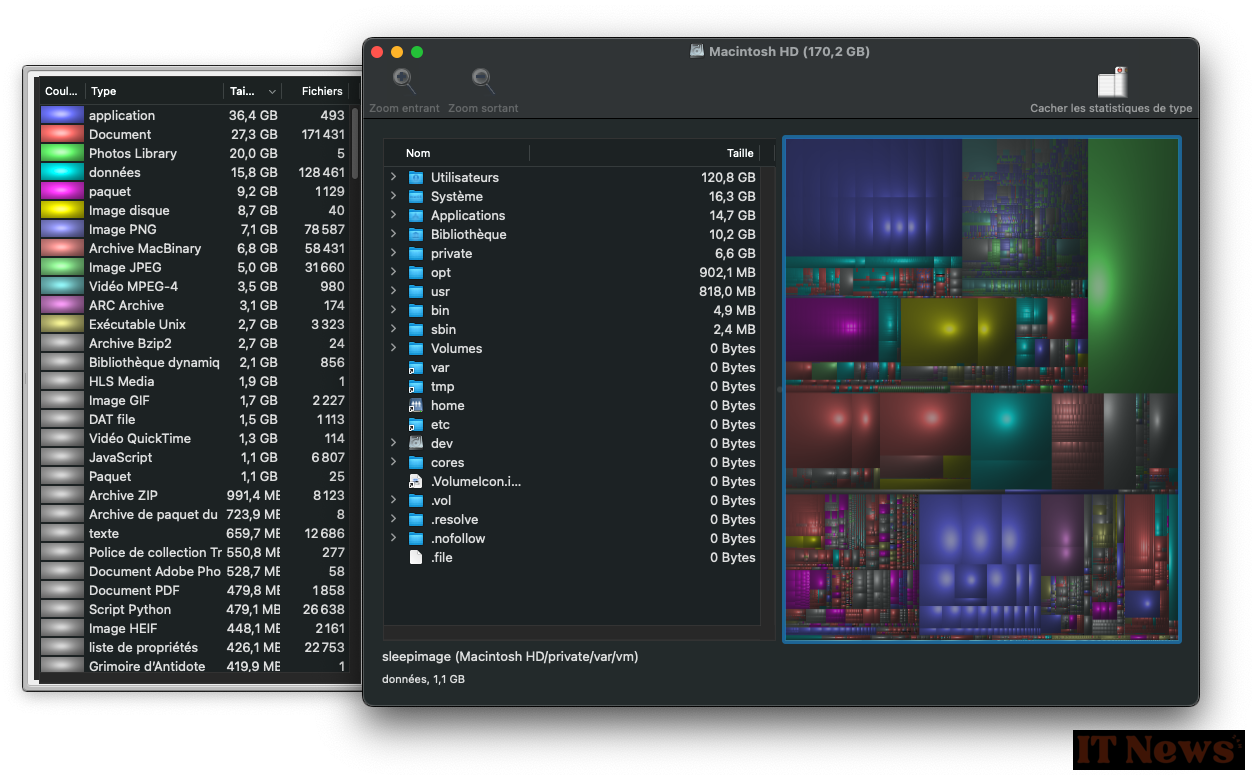
Task: Expand the usr folder row
Action: (x=393, y=291)
